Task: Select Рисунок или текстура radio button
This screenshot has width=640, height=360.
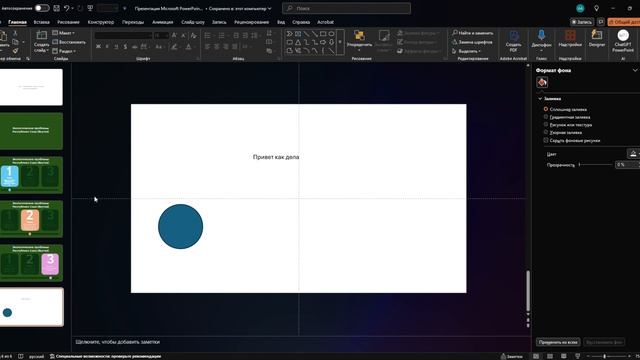Action: (546, 124)
